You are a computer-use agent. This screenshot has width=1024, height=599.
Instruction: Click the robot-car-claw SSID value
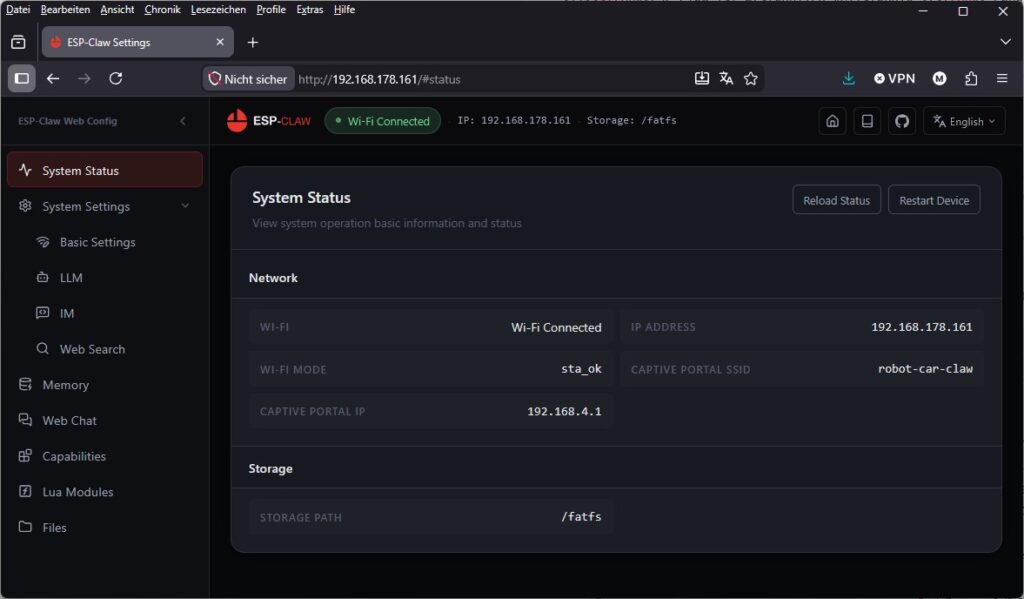(925, 369)
